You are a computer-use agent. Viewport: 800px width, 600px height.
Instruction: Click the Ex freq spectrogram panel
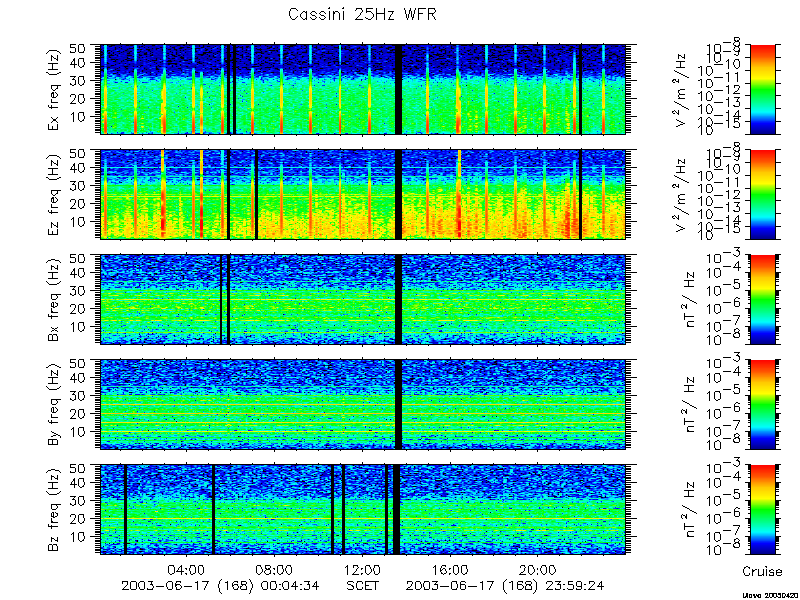pos(363,89)
